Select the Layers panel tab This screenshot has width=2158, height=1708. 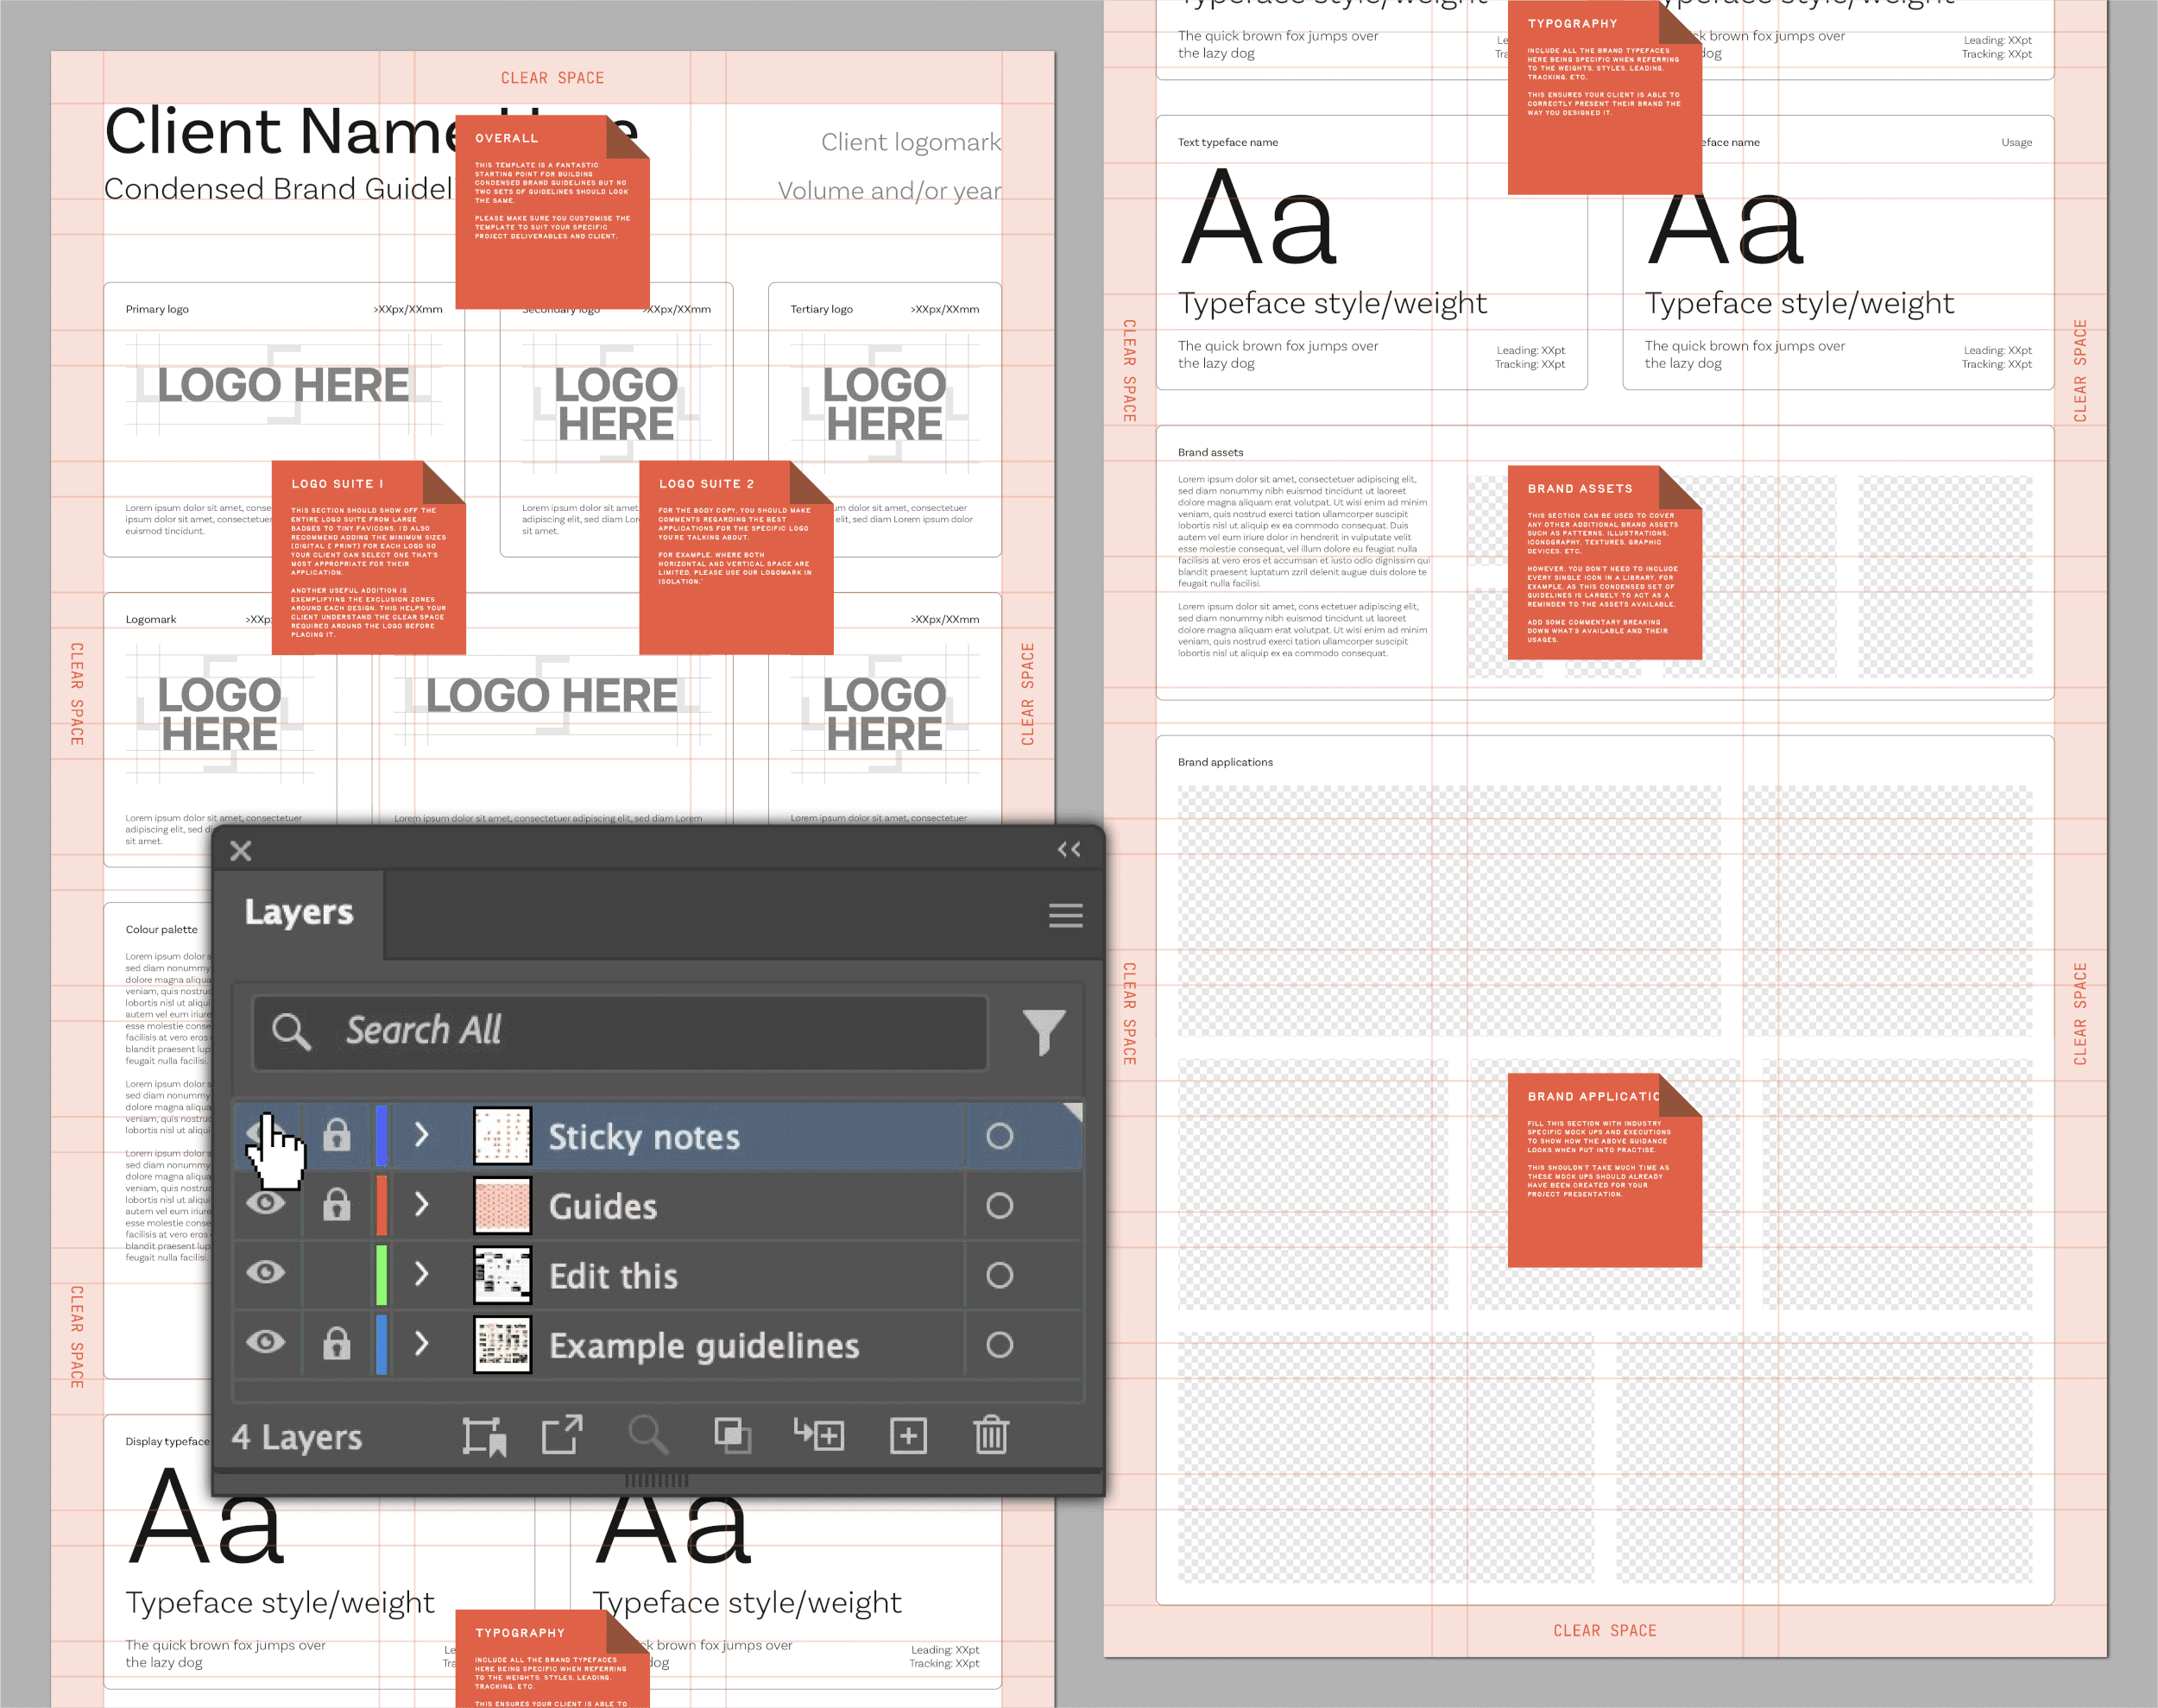(x=299, y=912)
